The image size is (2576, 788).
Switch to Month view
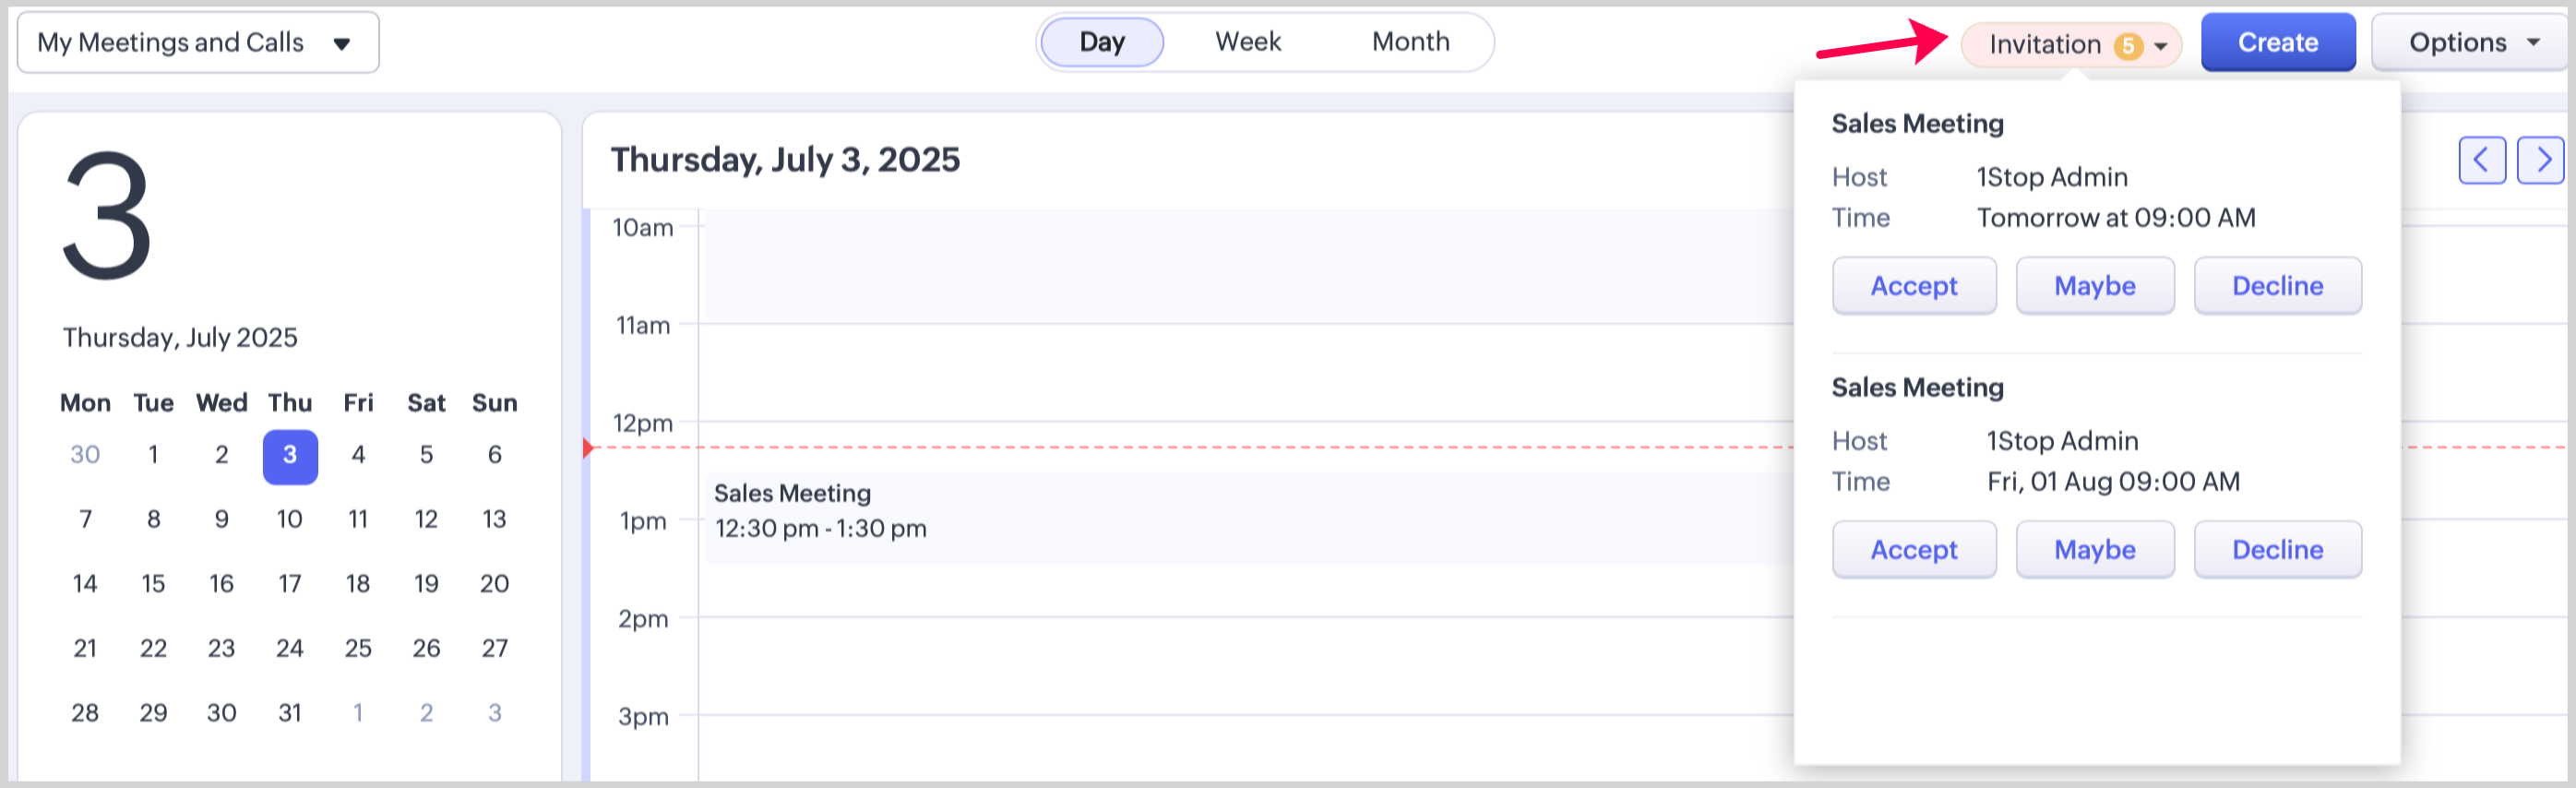pos(1410,42)
